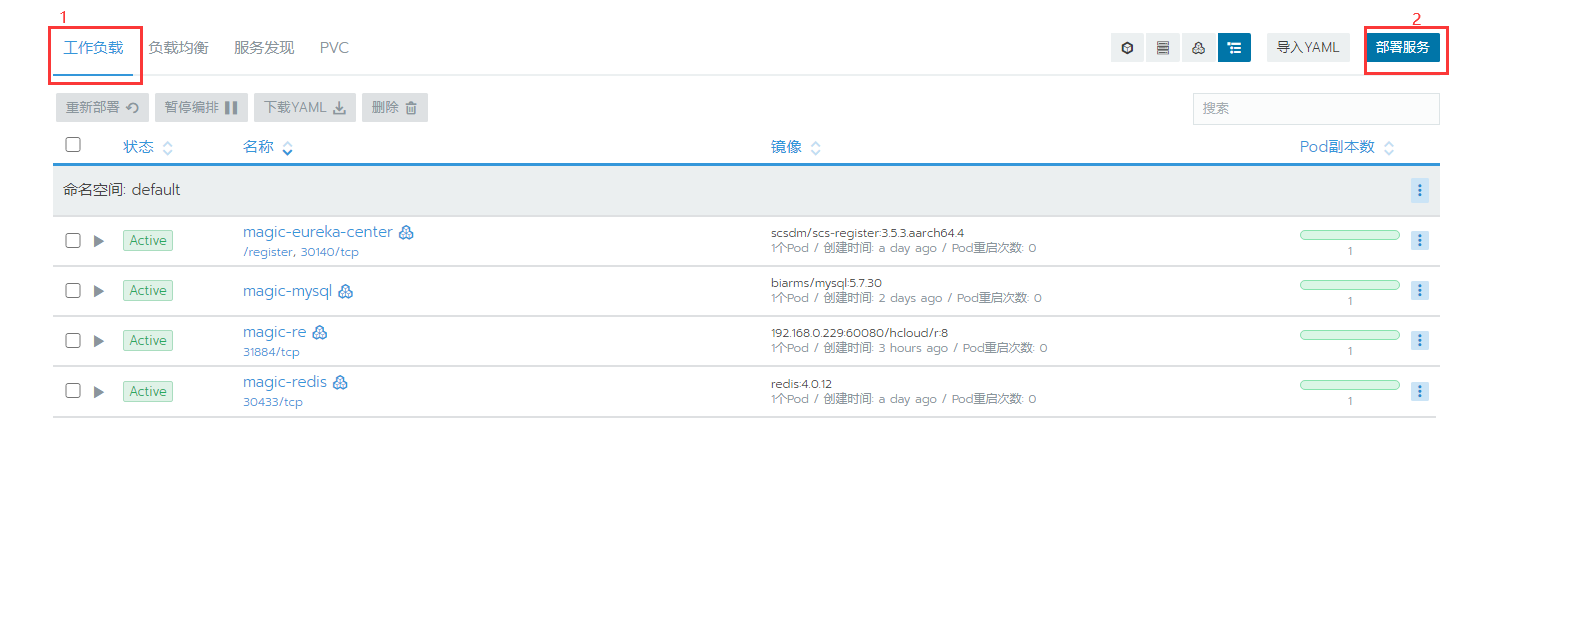Click the 导入YAML button
This screenshot has width=1590, height=644.
click(1308, 47)
